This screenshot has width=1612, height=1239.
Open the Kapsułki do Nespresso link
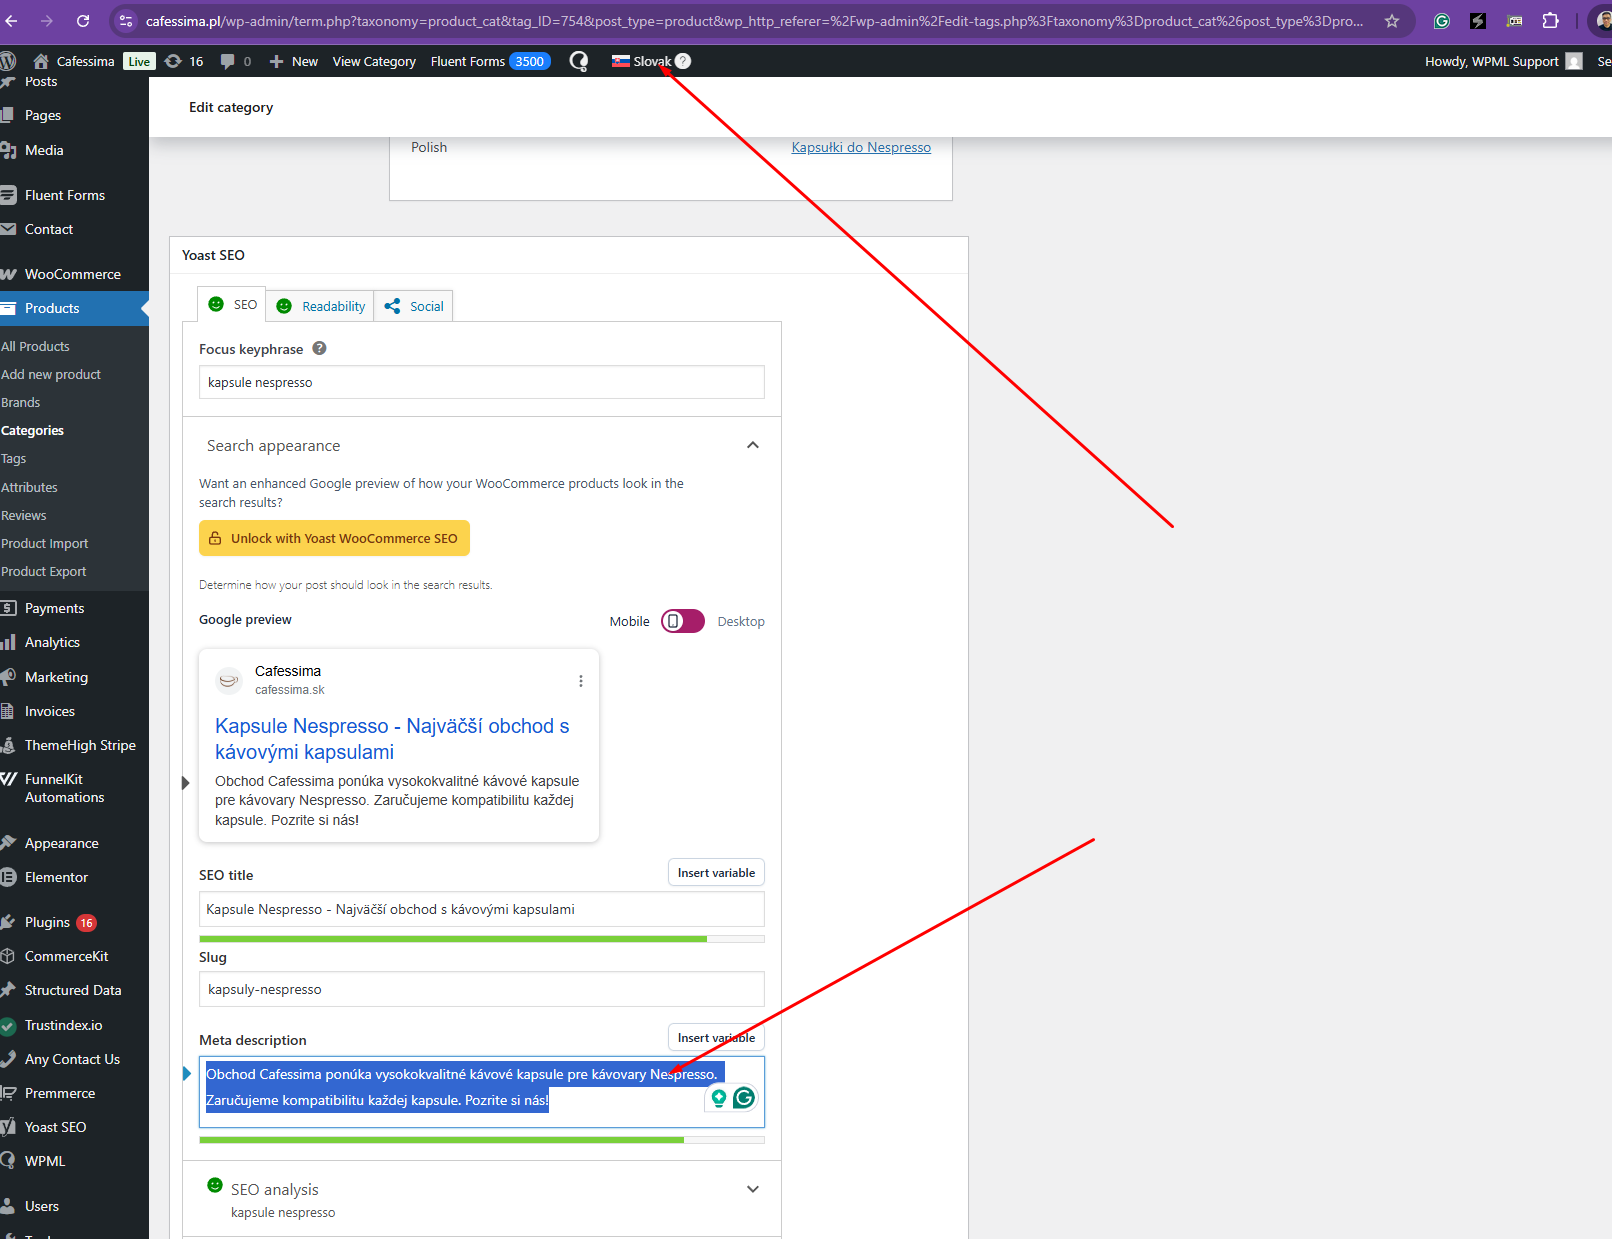pyautogui.click(x=860, y=147)
